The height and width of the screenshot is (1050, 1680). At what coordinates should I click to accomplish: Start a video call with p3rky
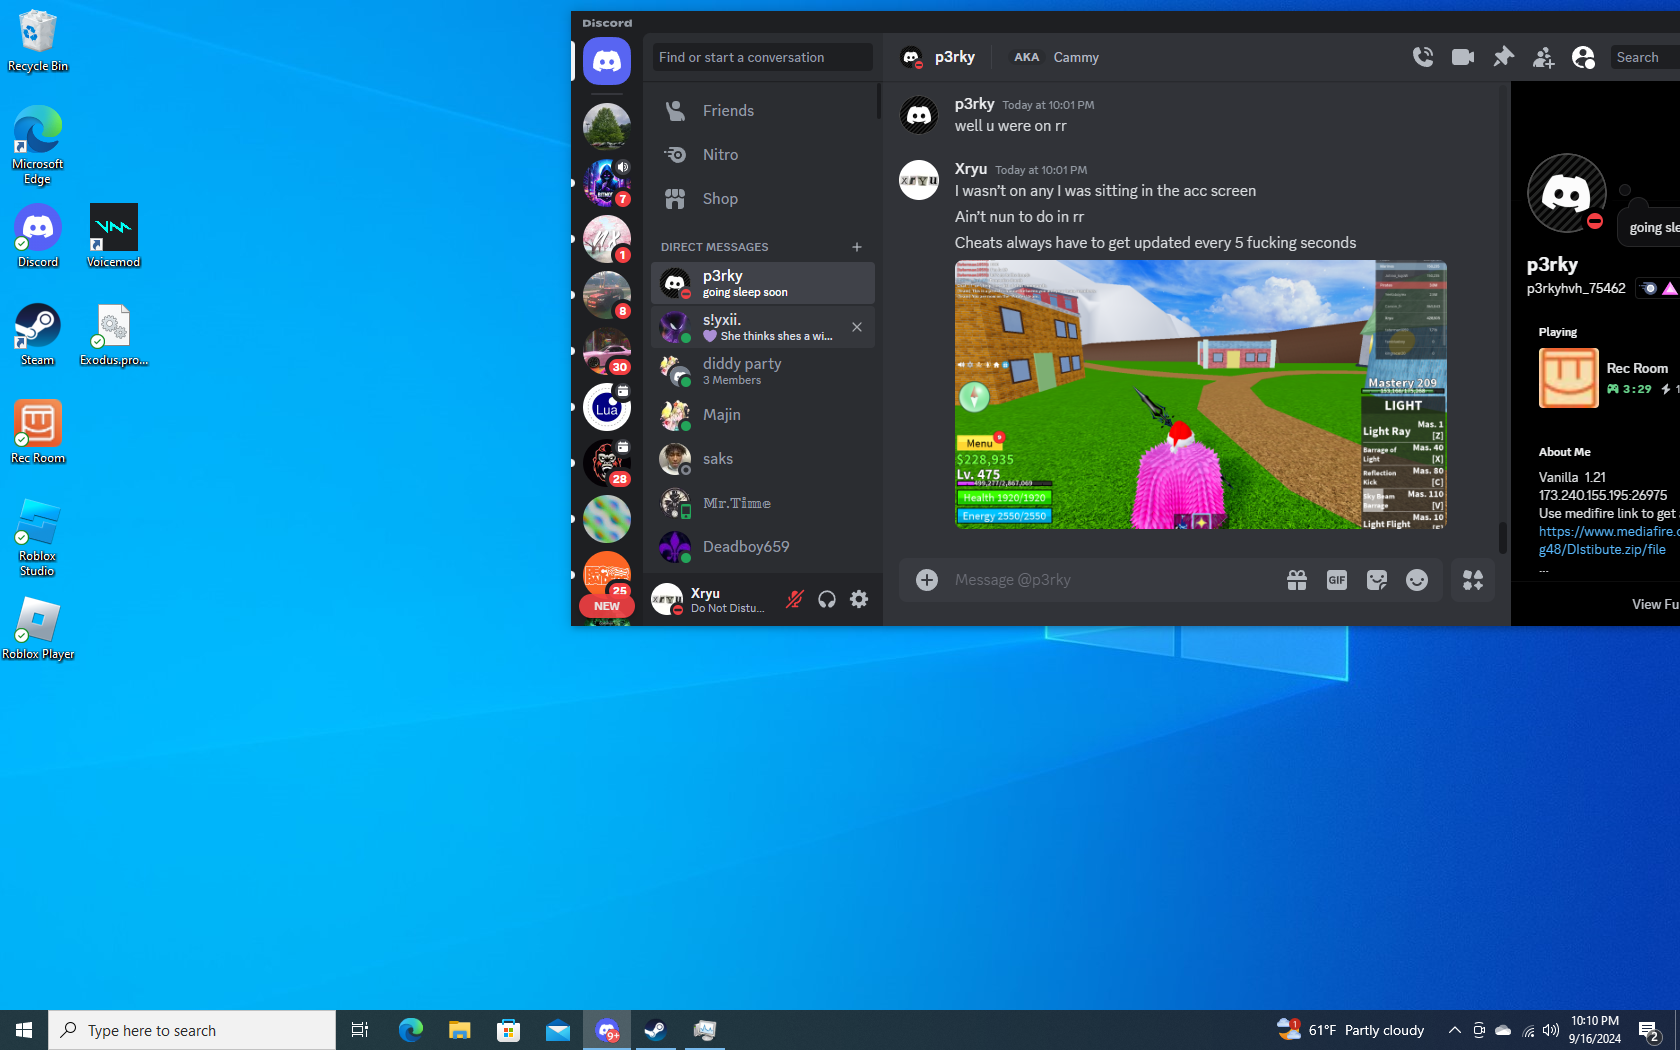pyautogui.click(x=1463, y=57)
